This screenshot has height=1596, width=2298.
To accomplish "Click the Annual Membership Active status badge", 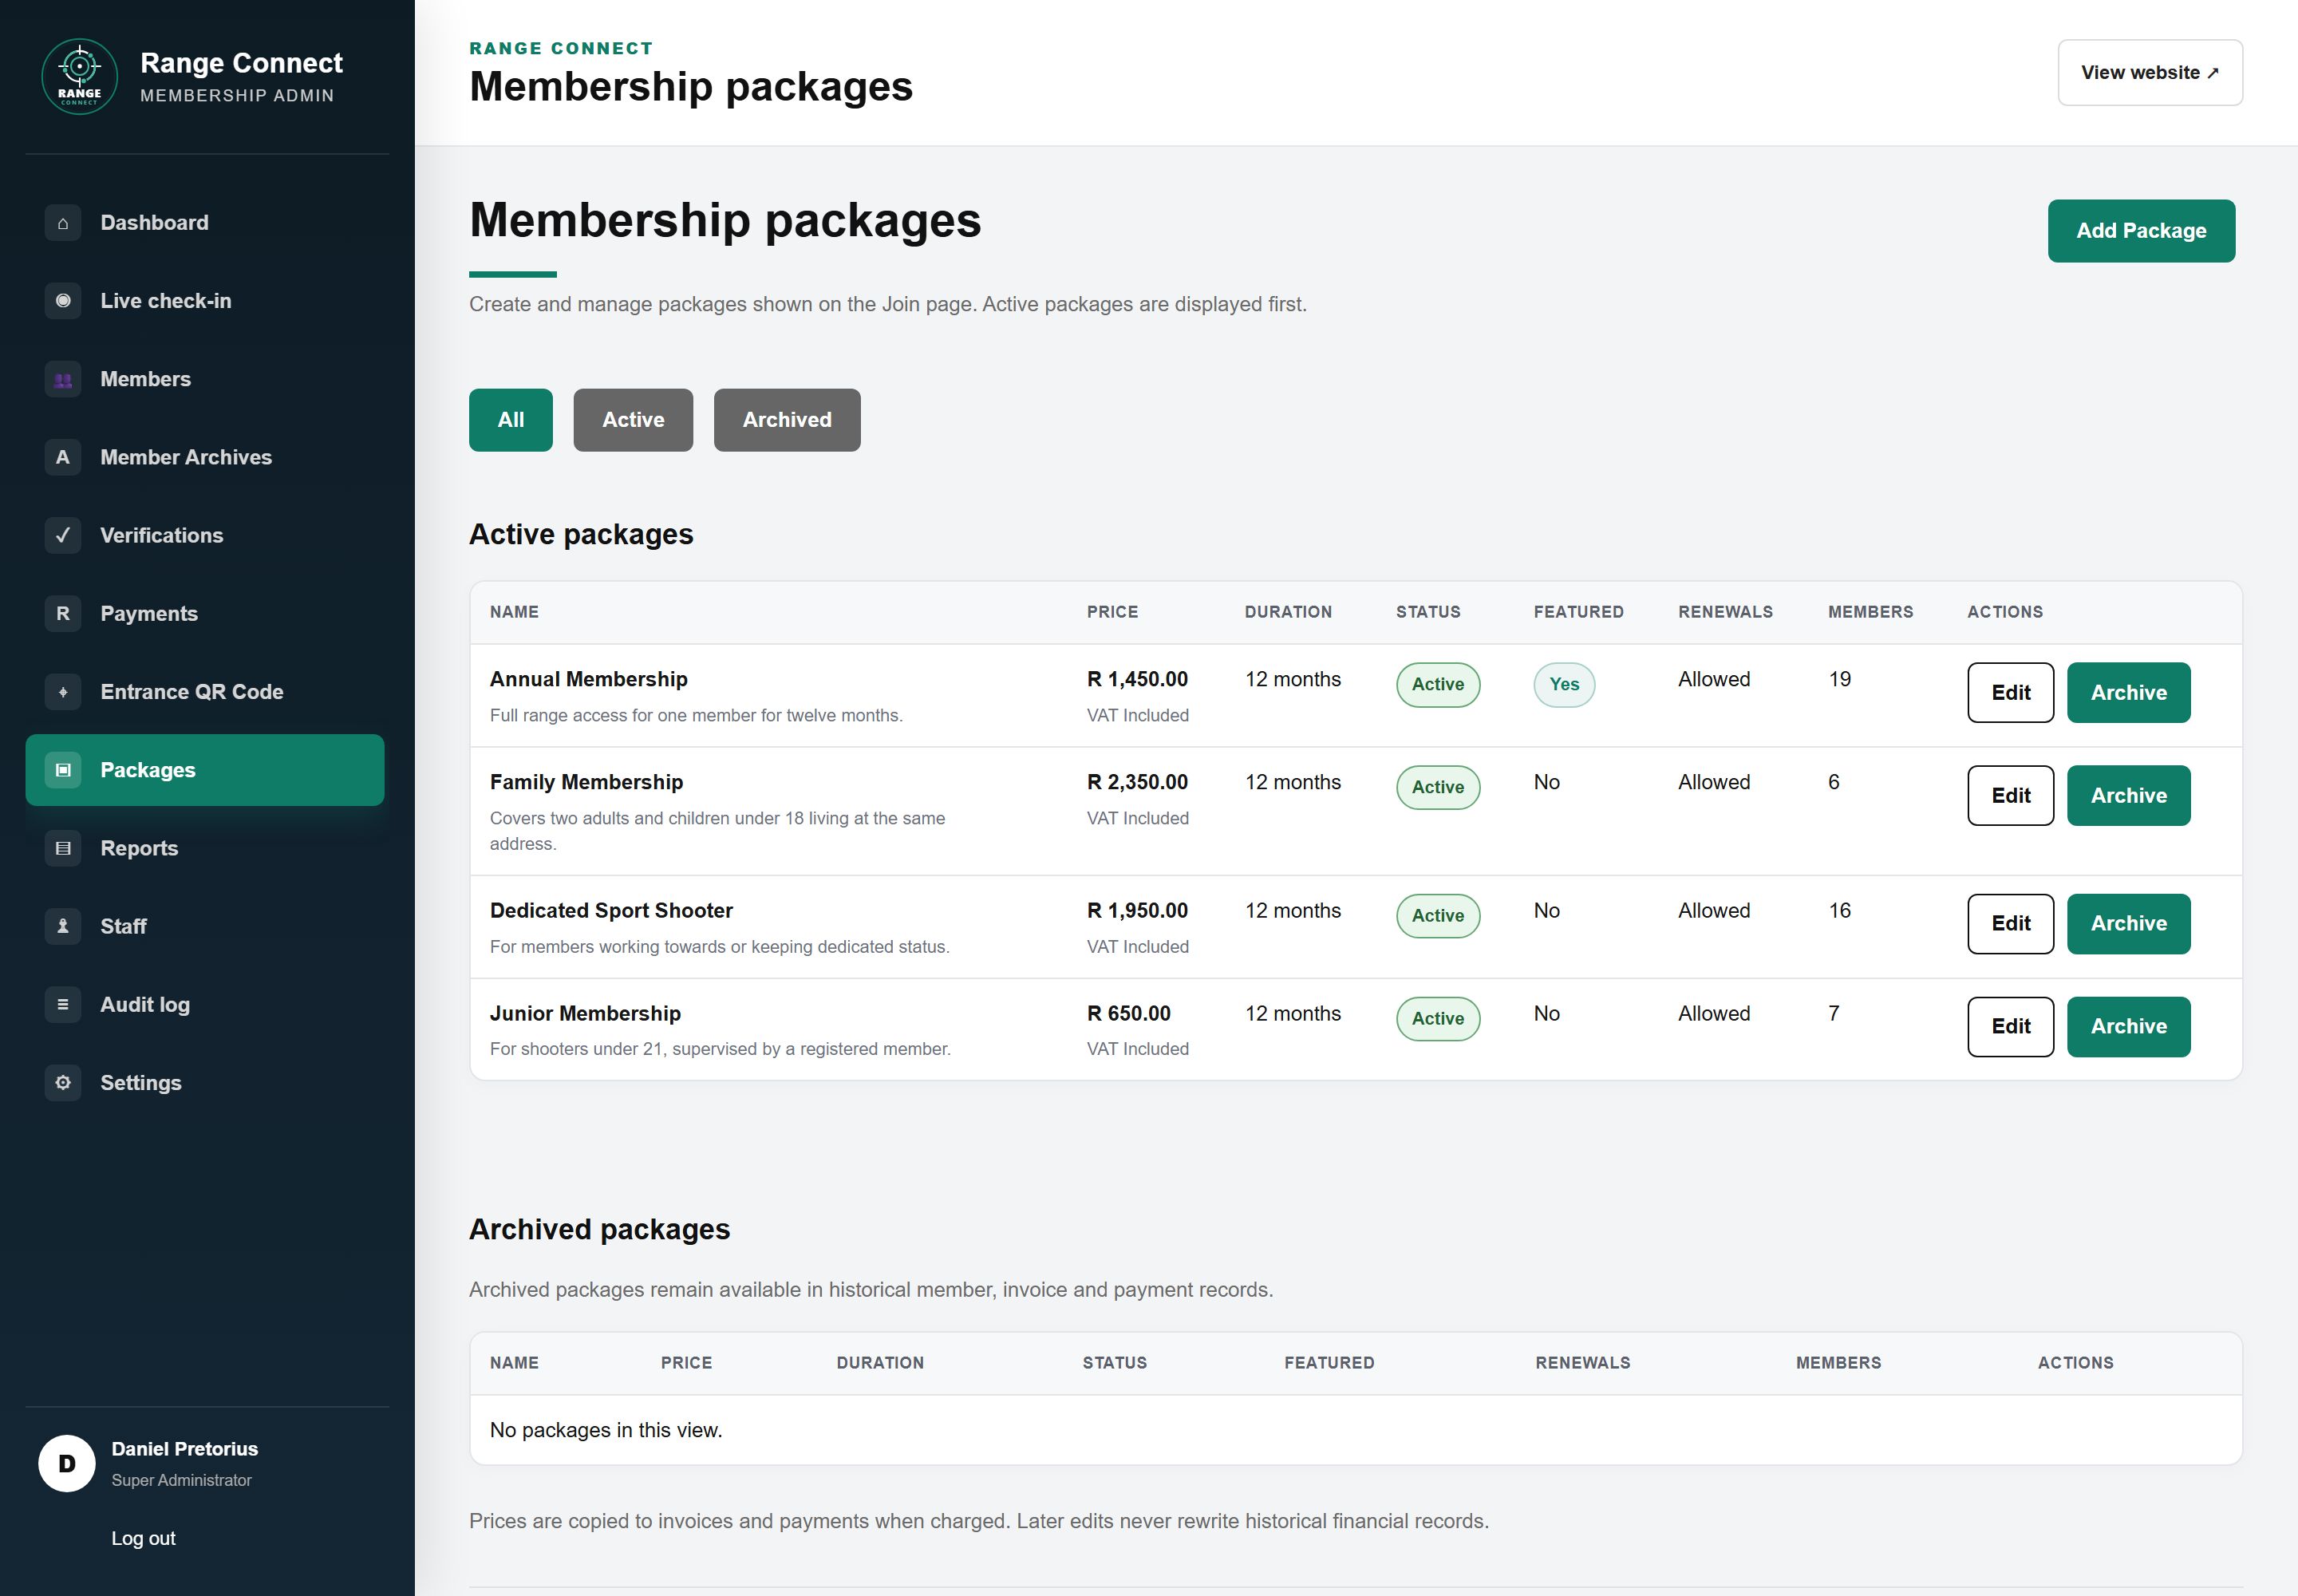I will pos(1438,685).
